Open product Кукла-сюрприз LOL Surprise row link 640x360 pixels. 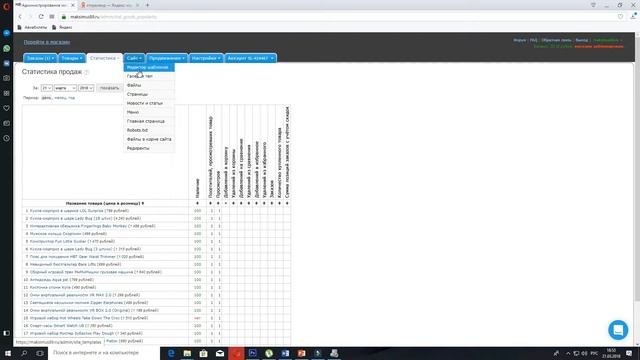tap(79, 211)
